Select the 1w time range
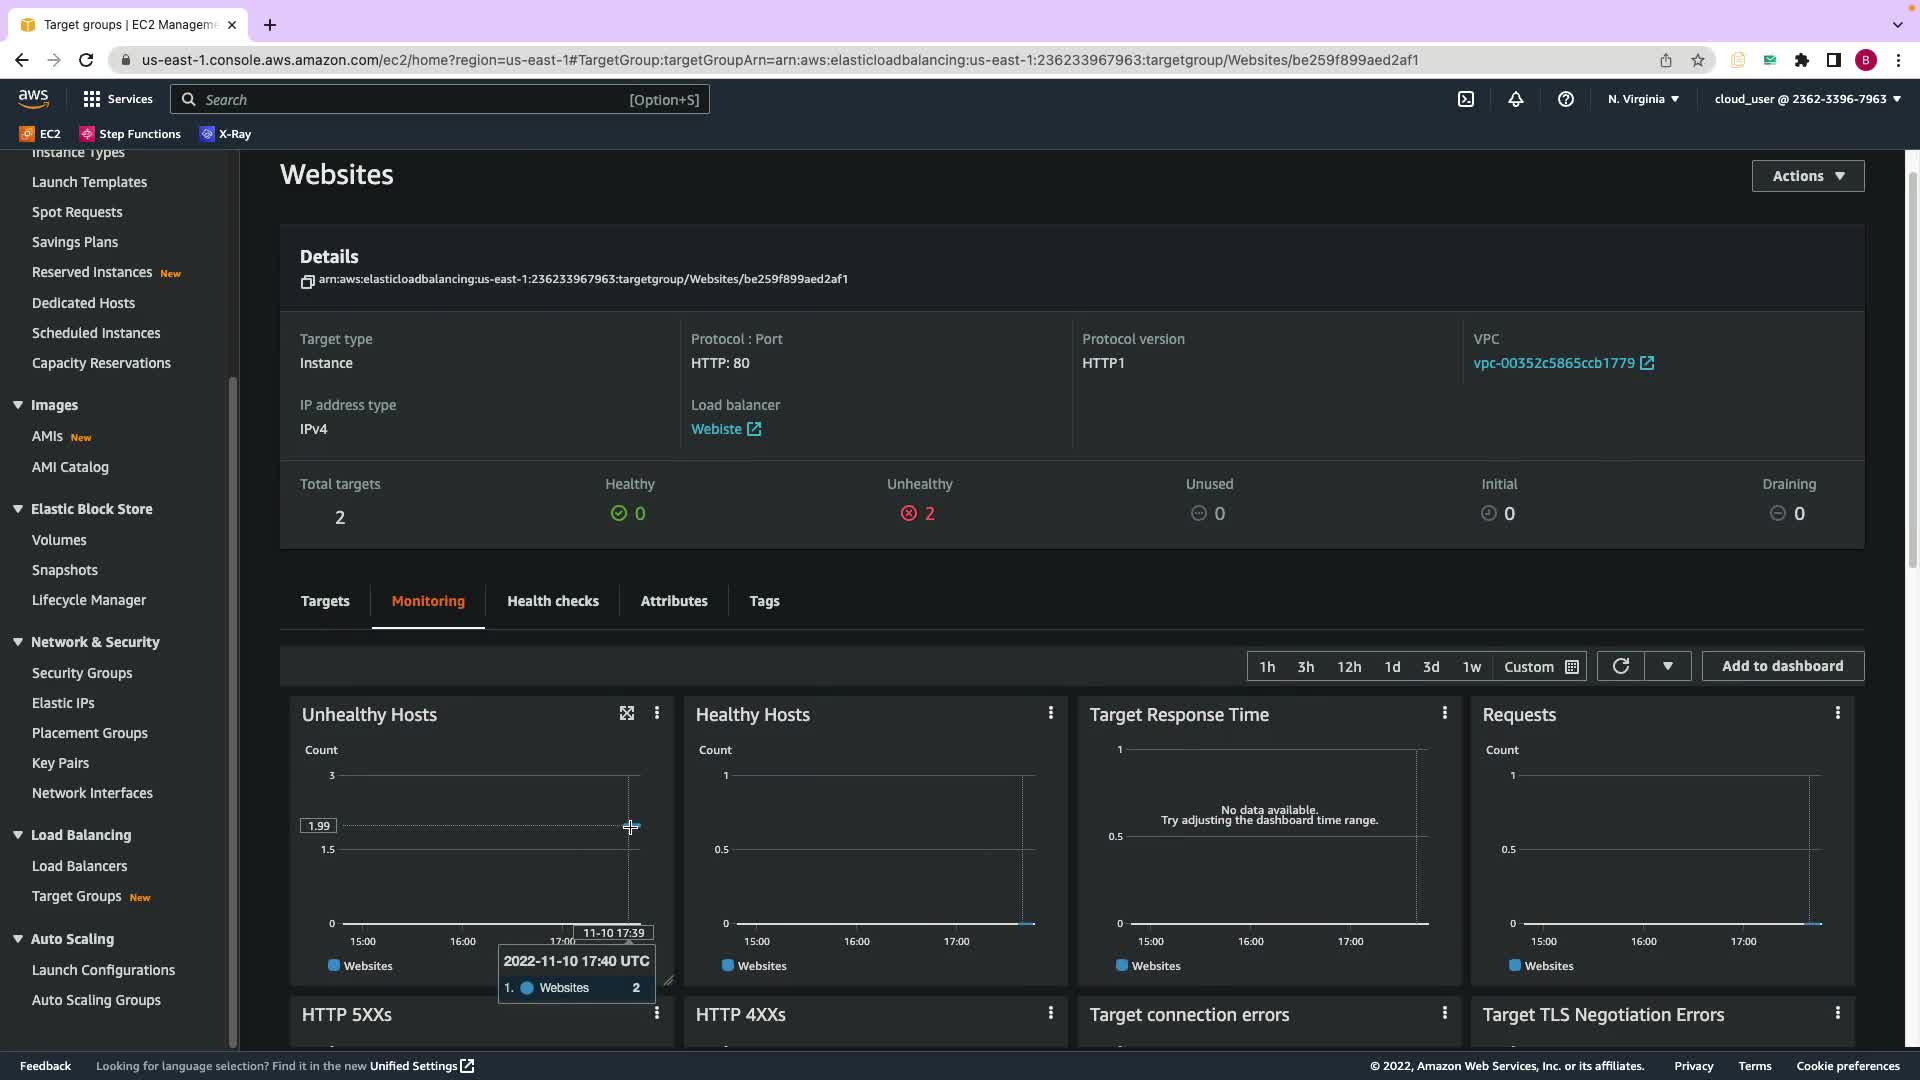Image resolution: width=1920 pixels, height=1080 pixels. tap(1471, 667)
